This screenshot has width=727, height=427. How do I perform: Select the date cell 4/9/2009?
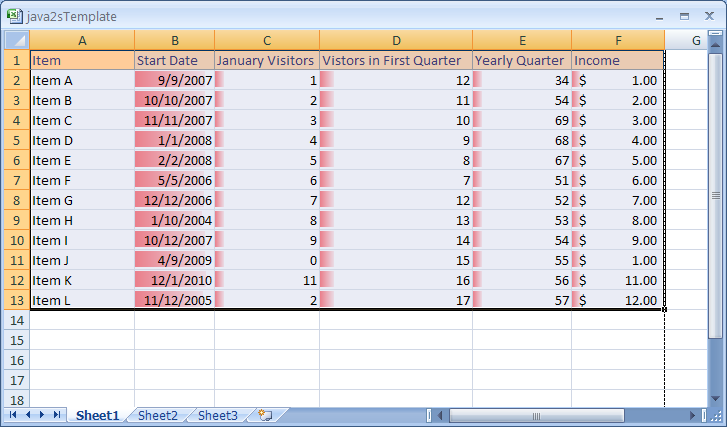pos(175,260)
